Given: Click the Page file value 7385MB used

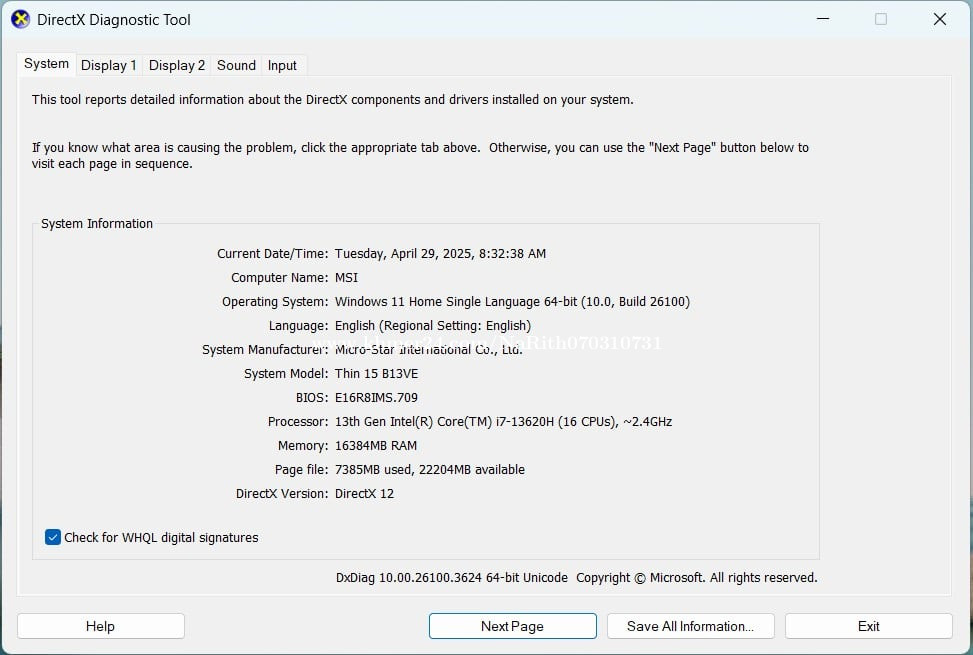Looking at the screenshot, I should click(x=430, y=470).
